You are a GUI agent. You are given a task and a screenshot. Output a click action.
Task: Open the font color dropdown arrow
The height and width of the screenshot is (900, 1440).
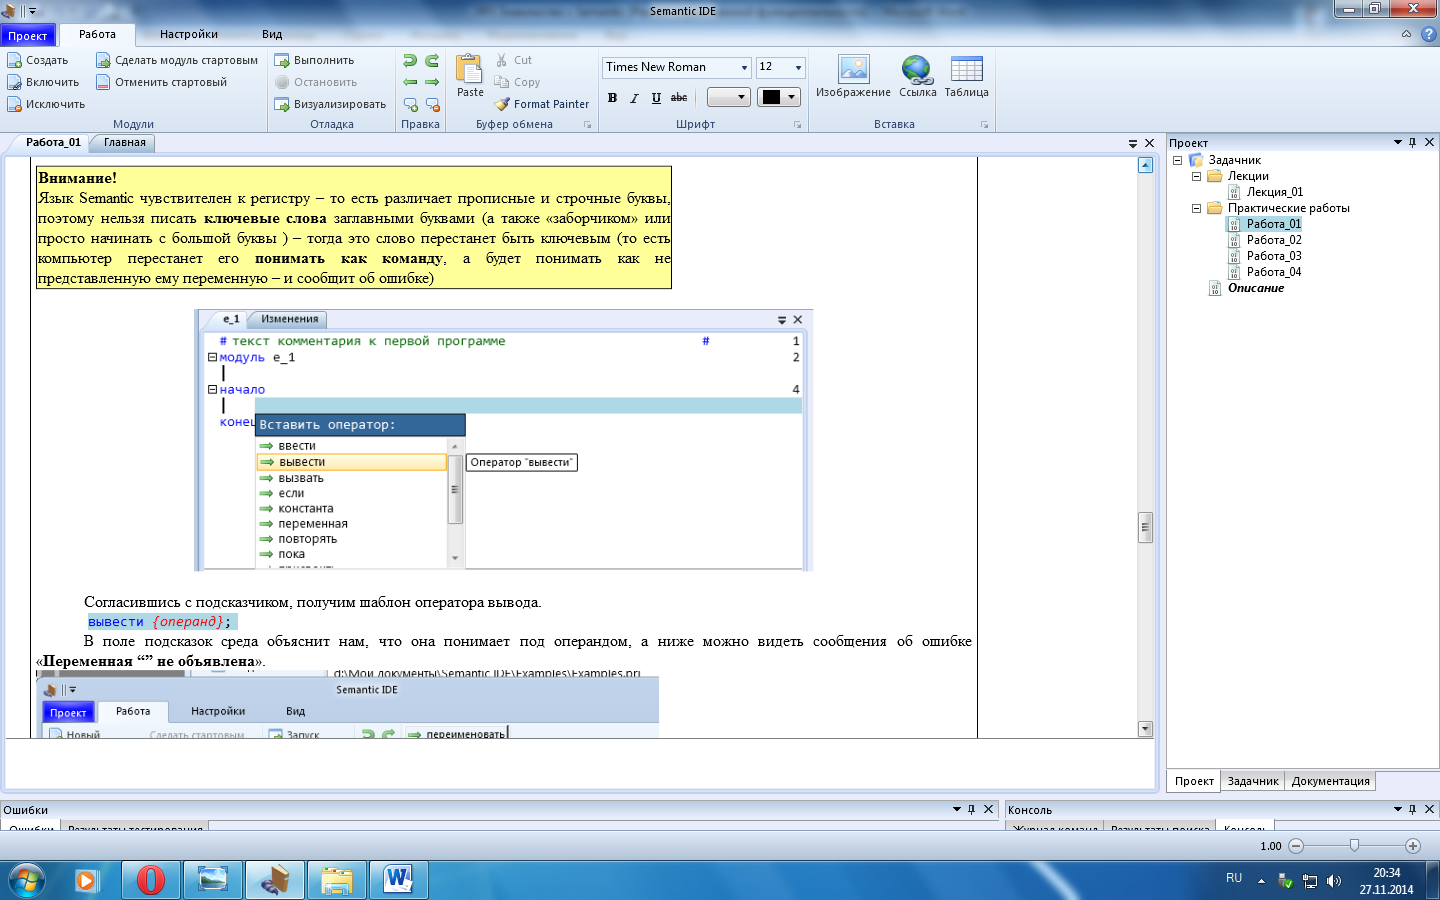[792, 97]
